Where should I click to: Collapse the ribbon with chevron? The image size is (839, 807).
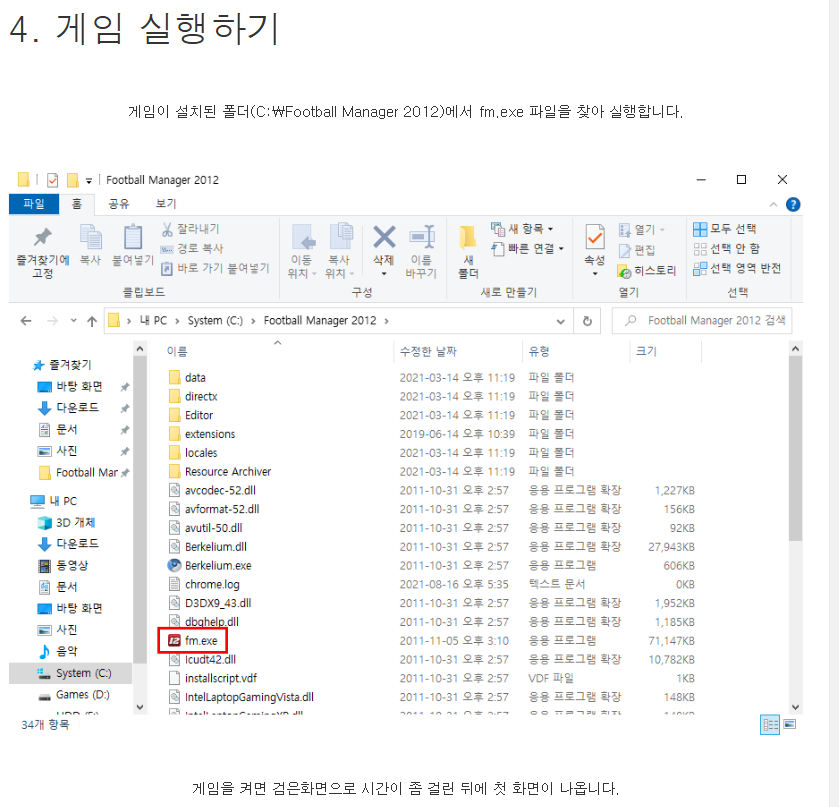[773, 204]
